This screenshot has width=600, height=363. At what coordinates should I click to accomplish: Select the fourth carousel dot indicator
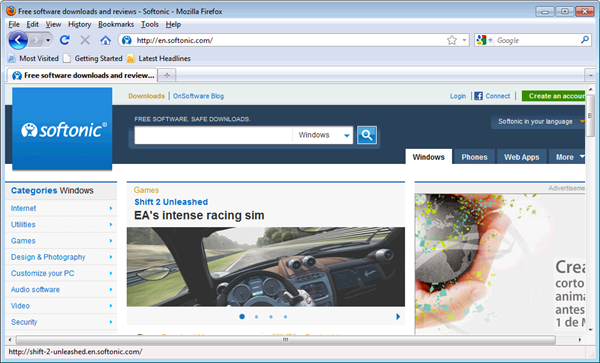285,317
